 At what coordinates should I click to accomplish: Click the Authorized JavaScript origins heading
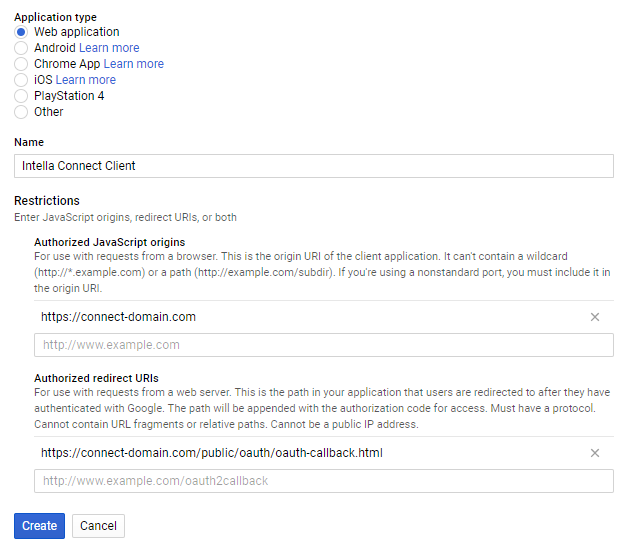[x=109, y=242]
